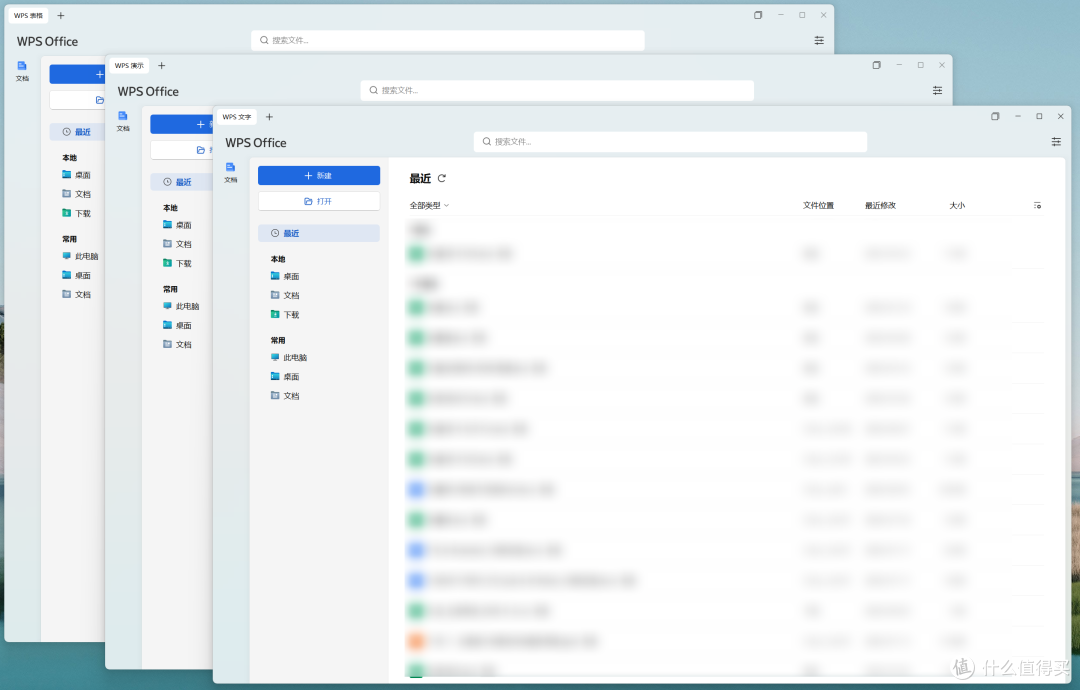This screenshot has height=690, width=1080.
Task: Sort by 最近修改 column header
Action: [x=880, y=205]
